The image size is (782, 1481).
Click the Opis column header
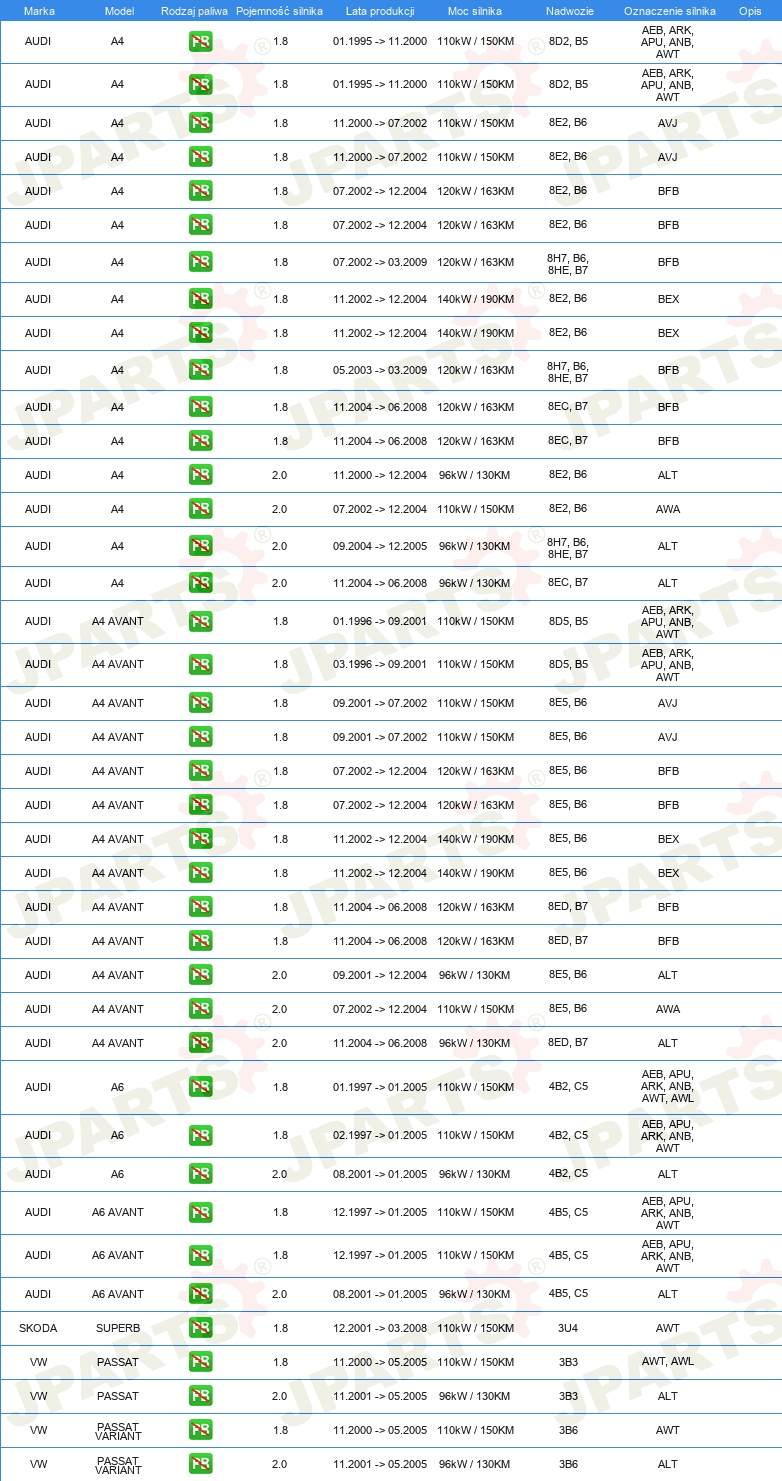(750, 10)
